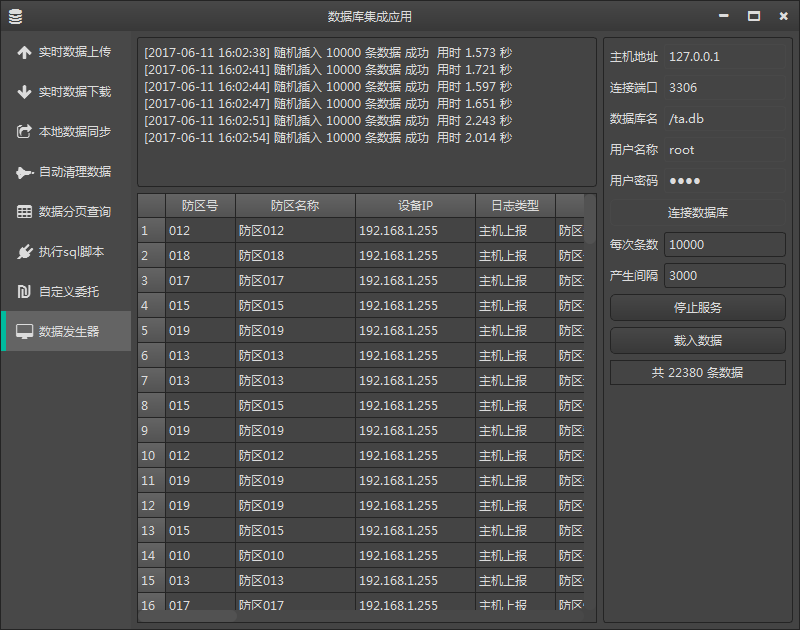Click the 防区010 cell in row 14
Viewport: 800px width, 630px height.
pos(295,556)
